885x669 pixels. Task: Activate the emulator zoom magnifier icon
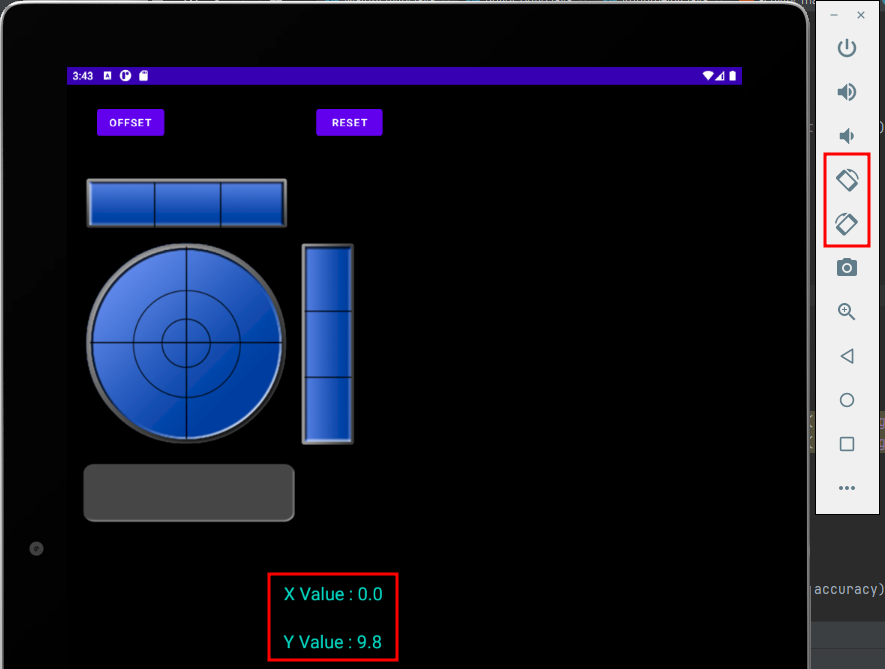coord(846,312)
